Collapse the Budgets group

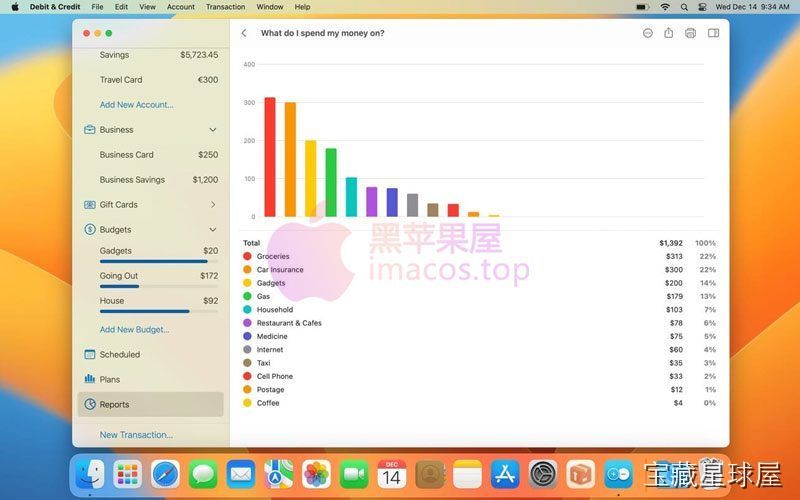[x=213, y=230]
